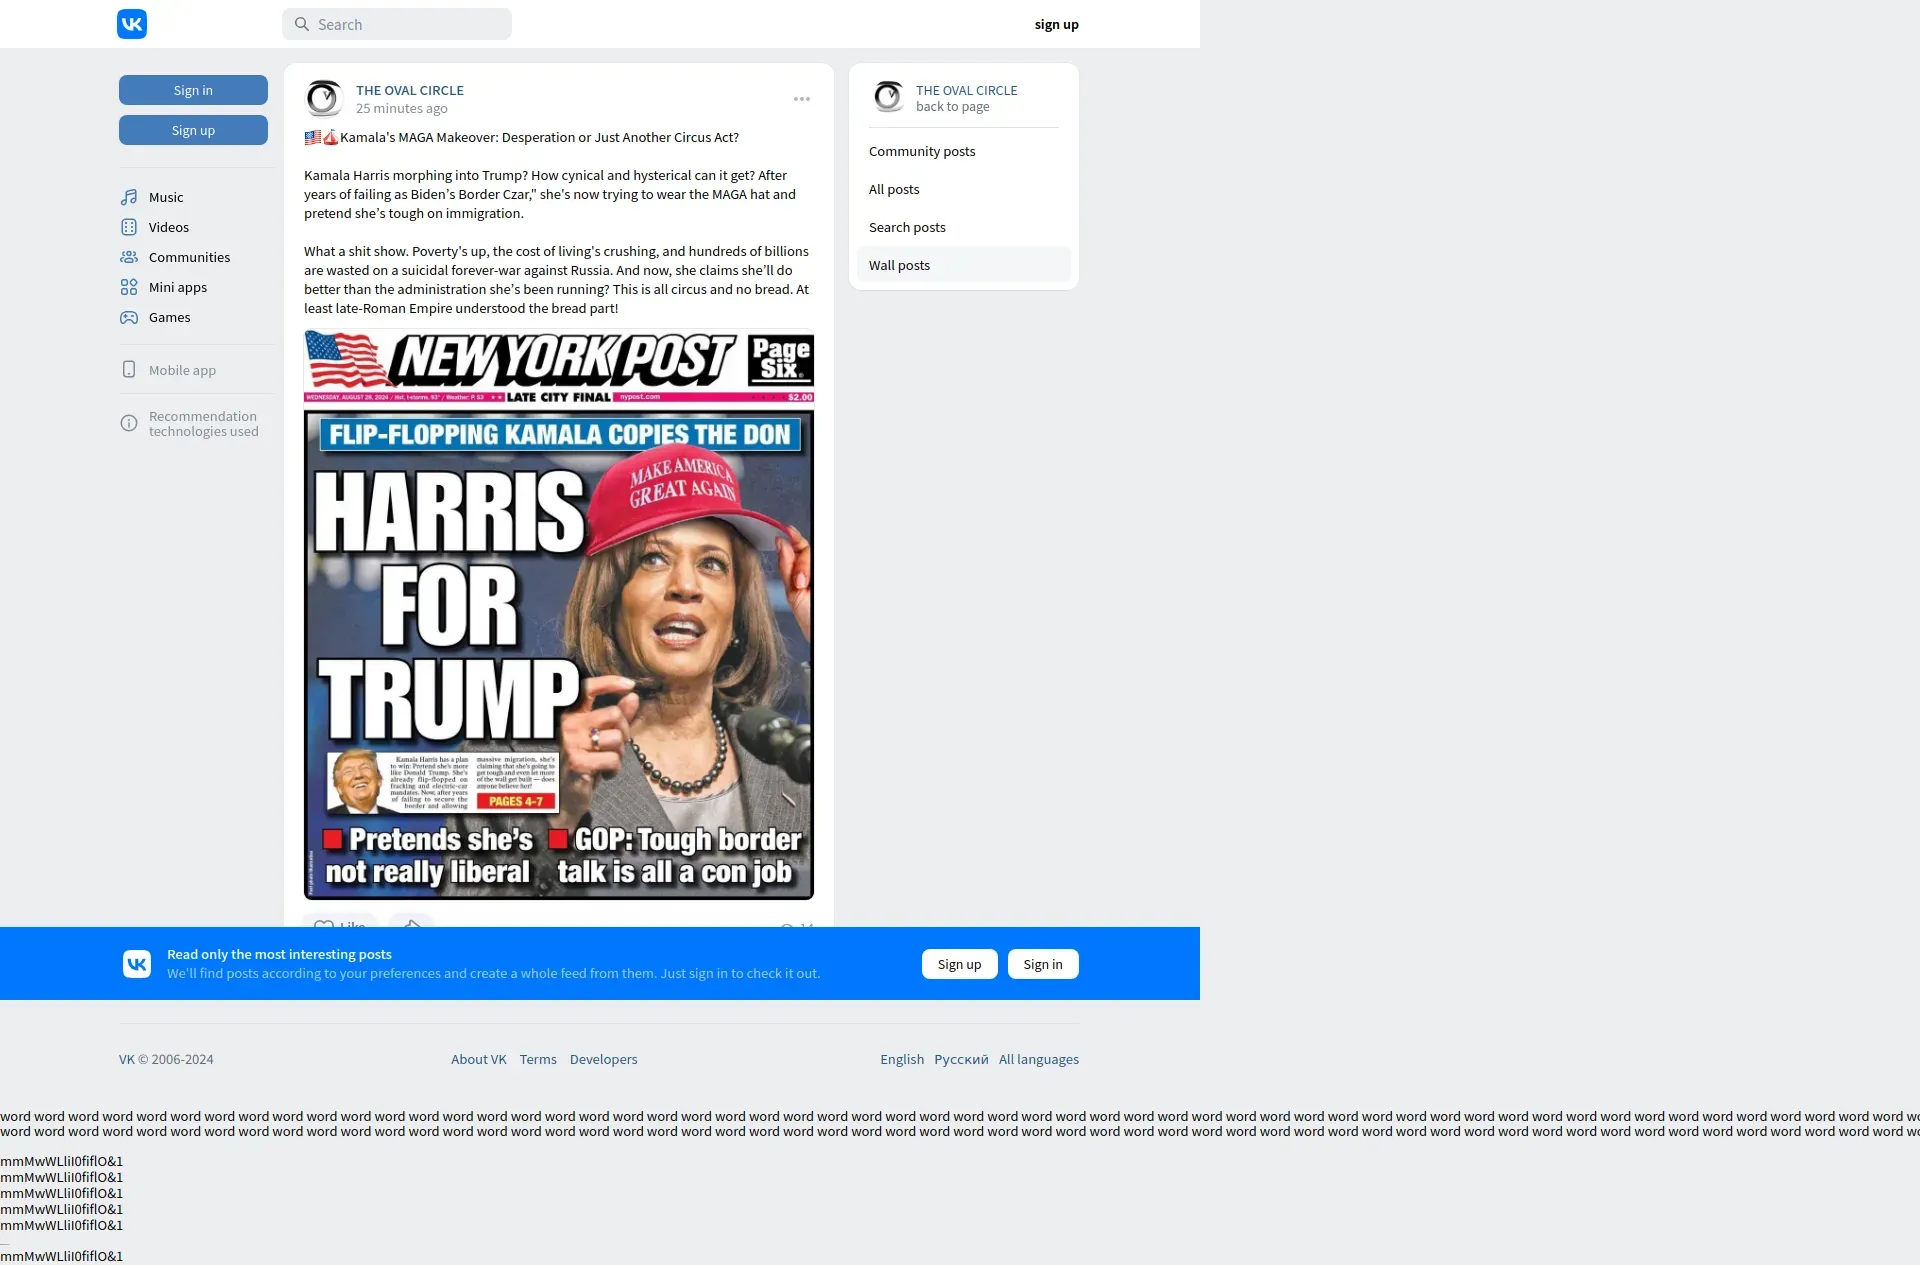1920x1265 pixels.
Task: Open Search posts option
Action: (907, 227)
